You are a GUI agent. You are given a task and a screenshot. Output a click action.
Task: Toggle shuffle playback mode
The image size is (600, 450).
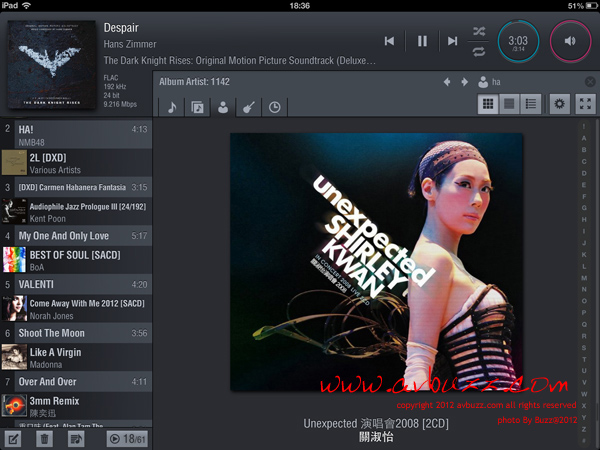480,31
